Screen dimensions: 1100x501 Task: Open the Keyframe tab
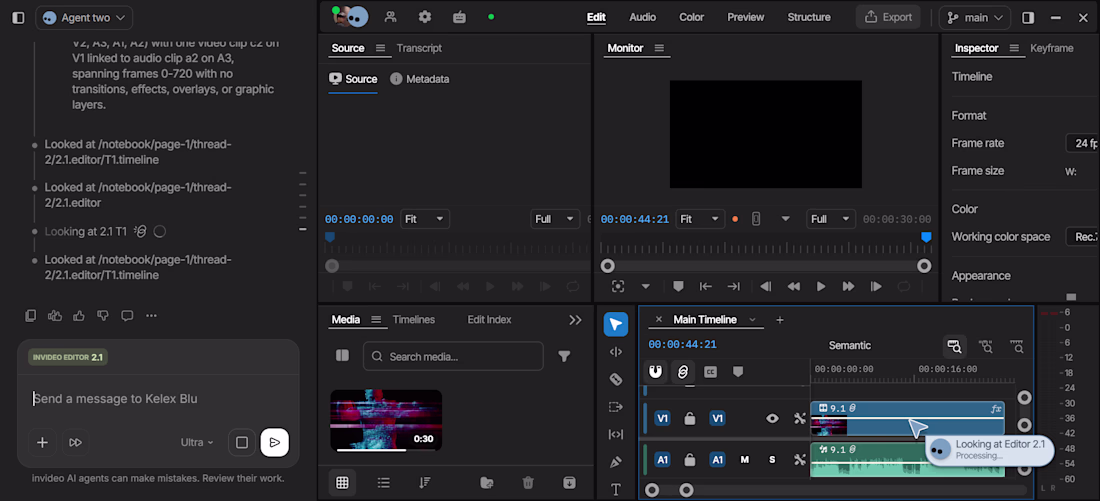pyautogui.click(x=1052, y=48)
